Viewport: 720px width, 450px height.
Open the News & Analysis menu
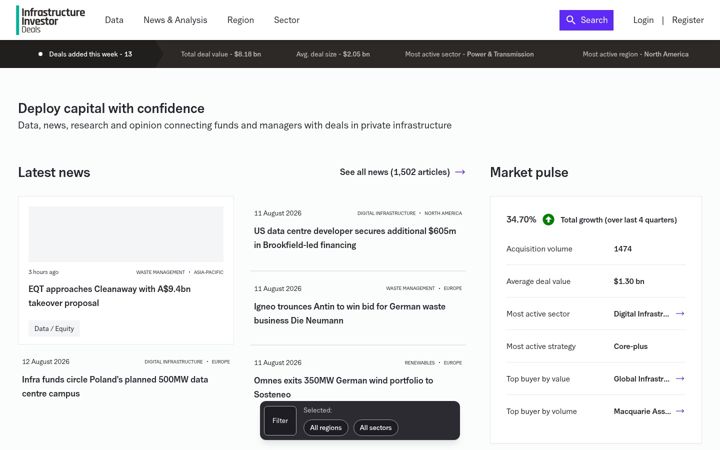click(175, 20)
